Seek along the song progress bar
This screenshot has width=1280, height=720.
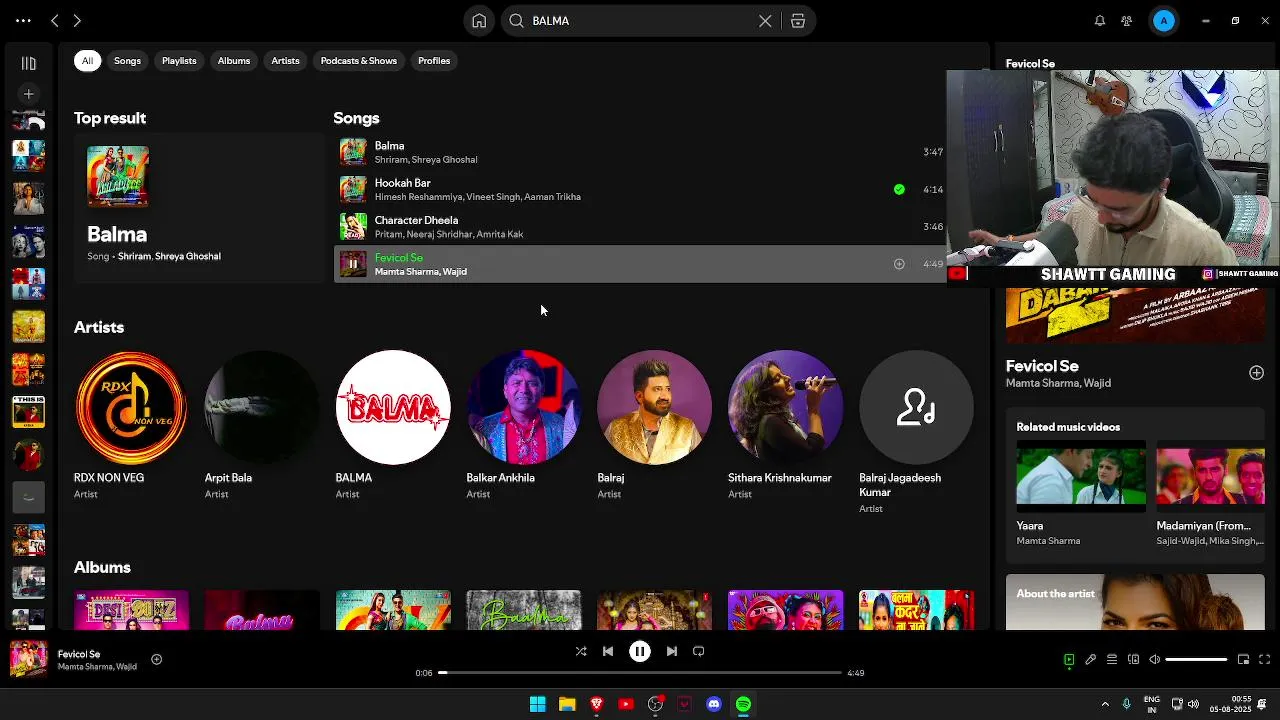[640, 673]
